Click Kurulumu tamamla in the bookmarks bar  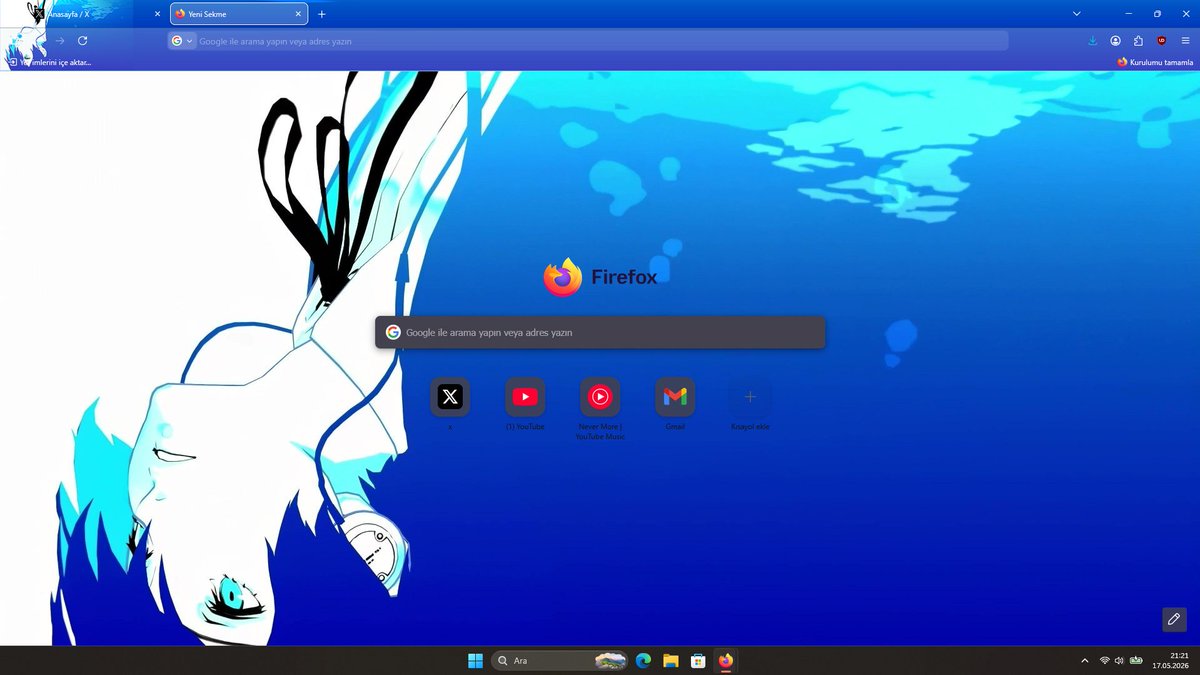pos(1155,62)
